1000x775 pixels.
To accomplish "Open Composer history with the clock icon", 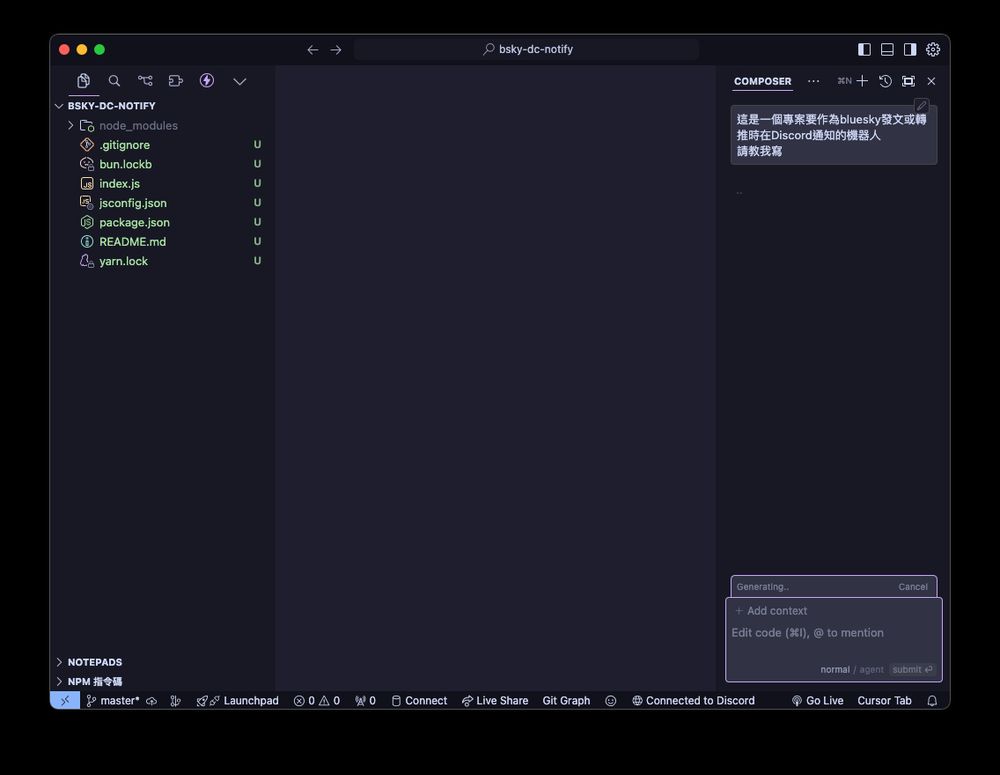I will click(885, 81).
